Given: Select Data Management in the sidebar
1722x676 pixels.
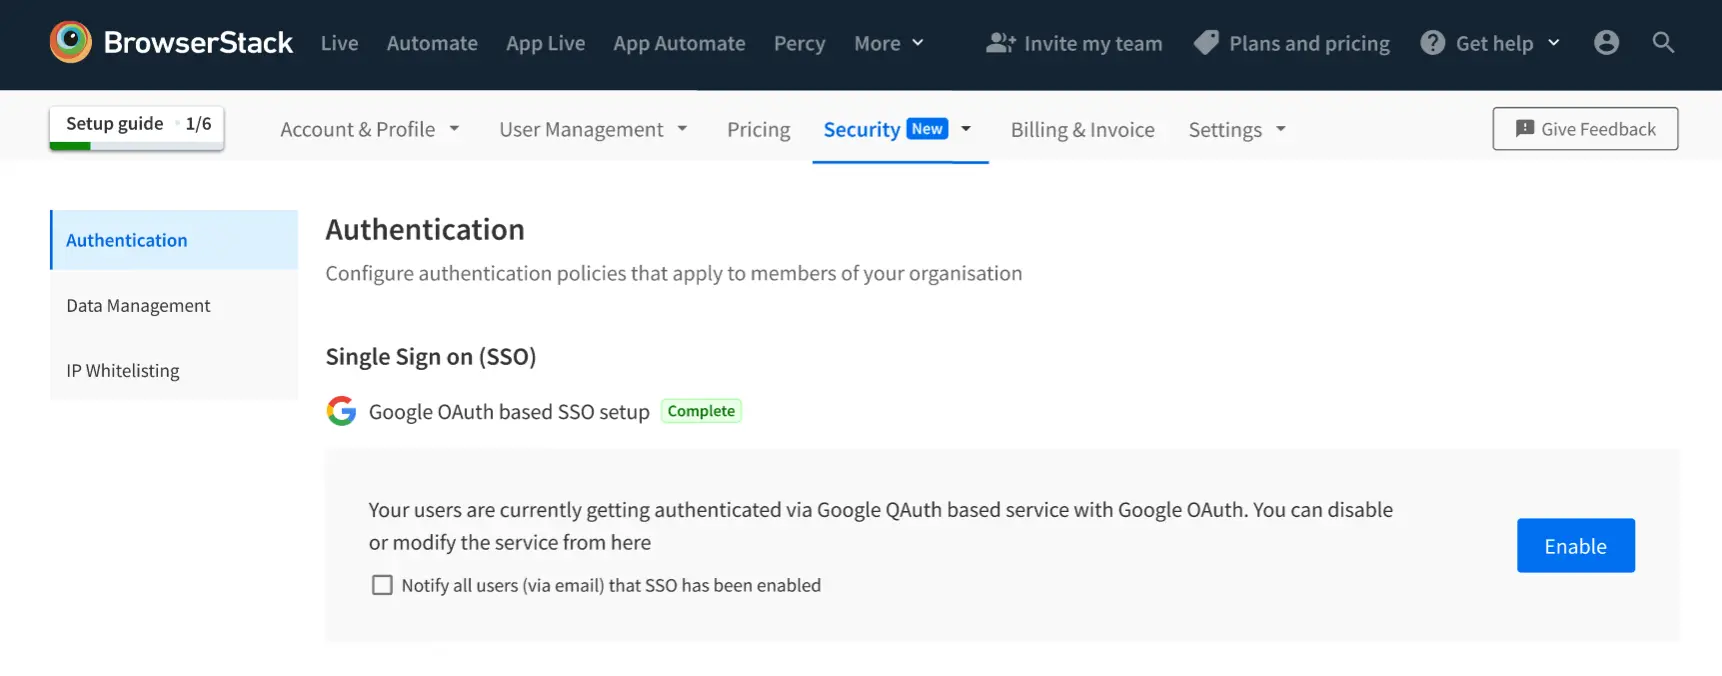Looking at the screenshot, I should [x=138, y=305].
